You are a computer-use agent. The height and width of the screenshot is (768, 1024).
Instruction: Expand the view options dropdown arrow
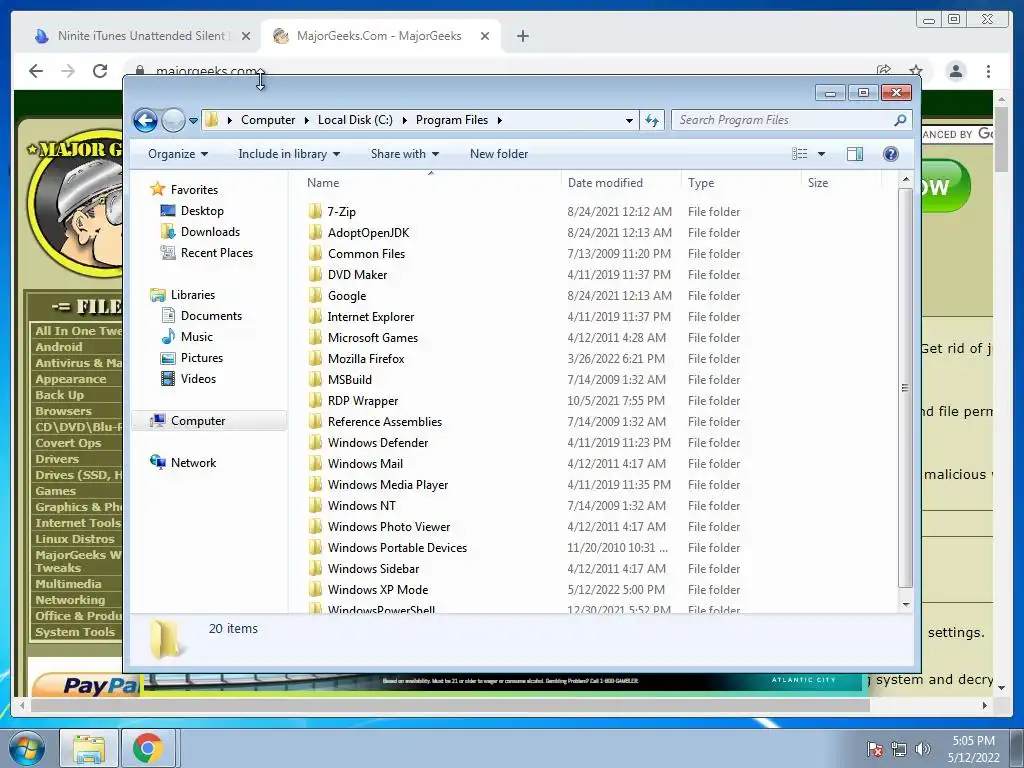(x=822, y=154)
